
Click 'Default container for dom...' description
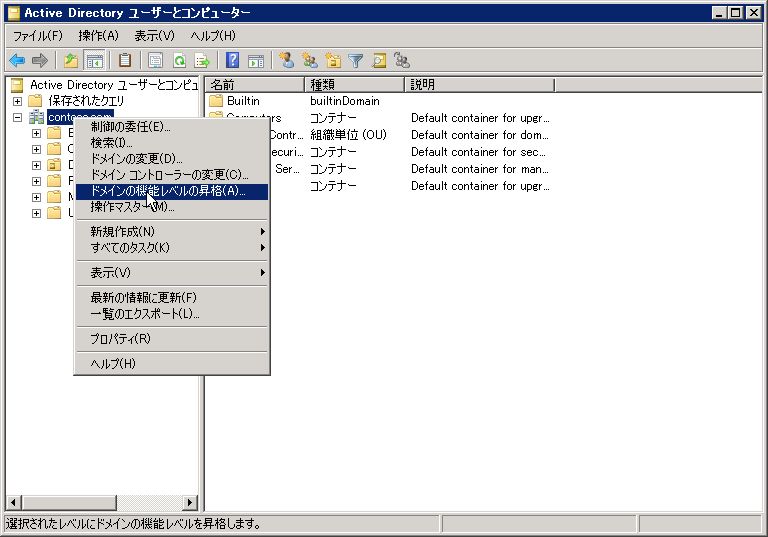[480, 135]
